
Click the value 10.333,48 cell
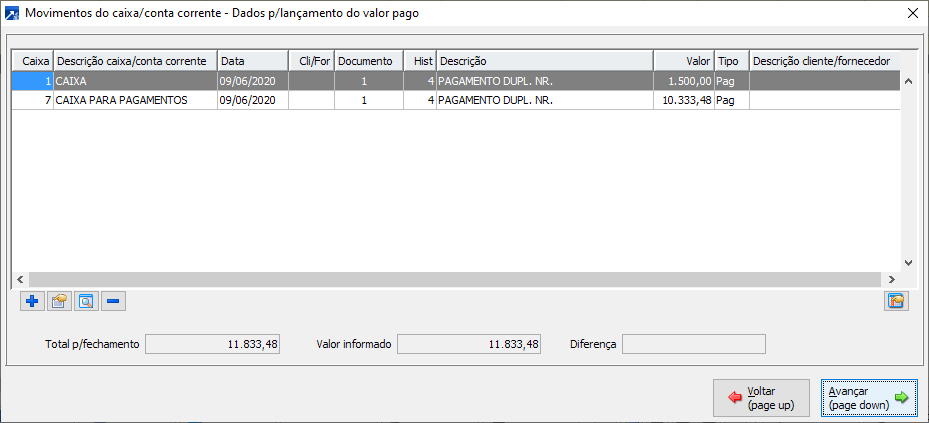tap(684, 100)
